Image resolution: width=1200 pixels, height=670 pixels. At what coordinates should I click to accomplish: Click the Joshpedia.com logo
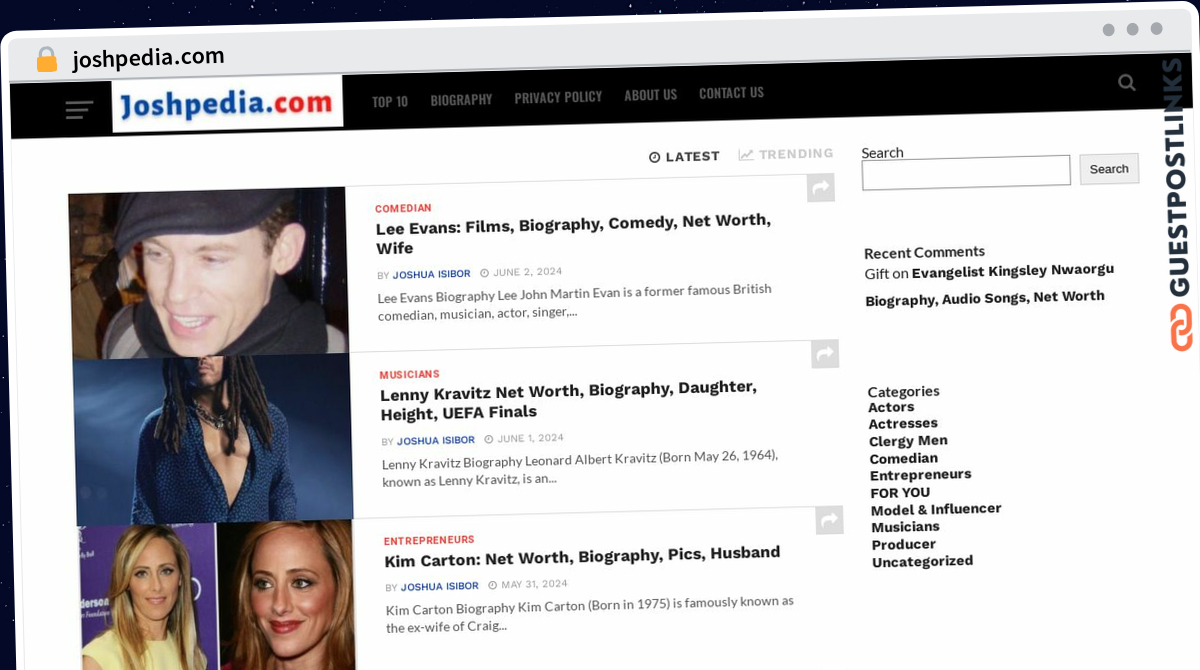point(227,103)
